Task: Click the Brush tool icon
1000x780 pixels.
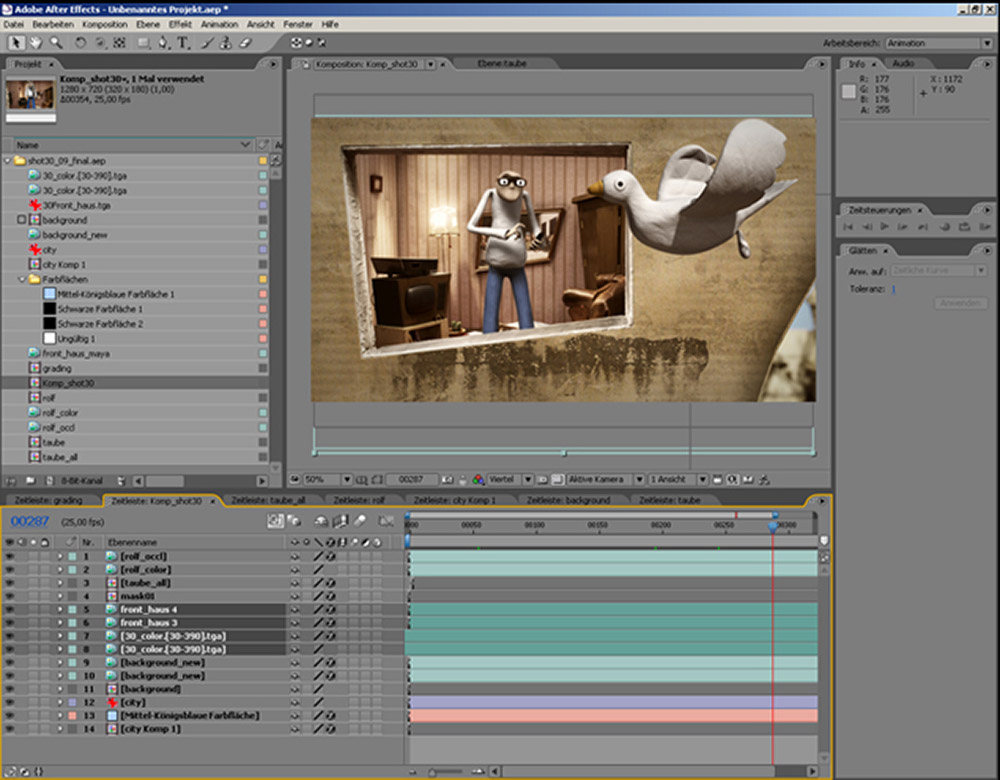Action: coord(208,43)
